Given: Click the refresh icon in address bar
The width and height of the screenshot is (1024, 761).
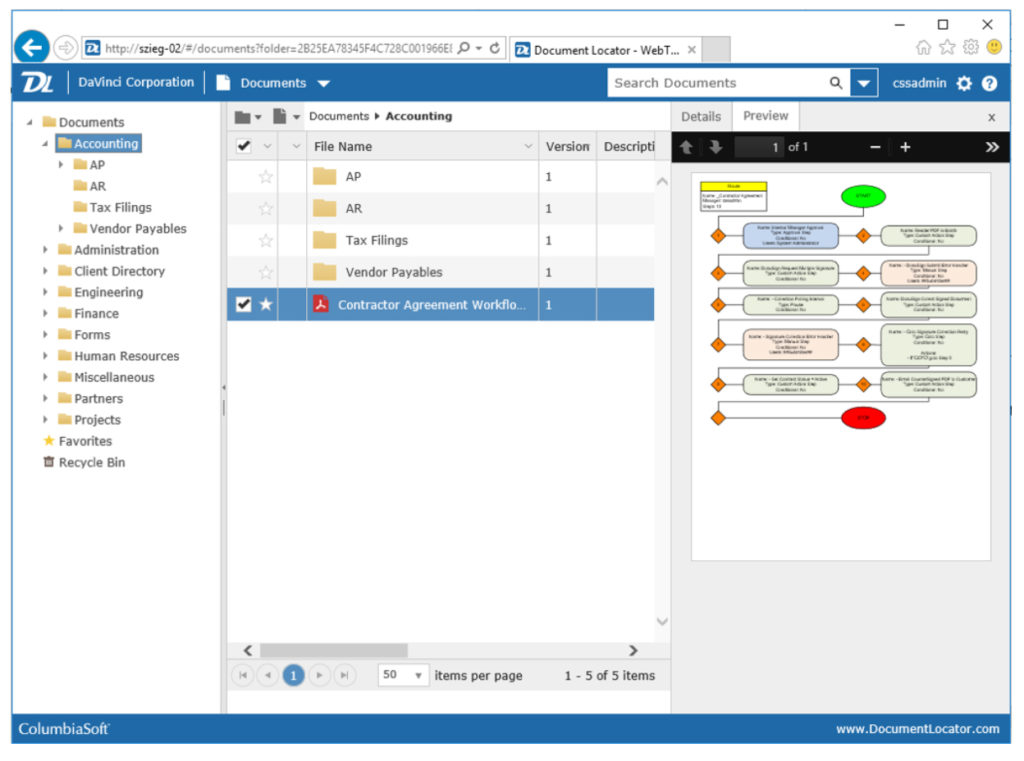Looking at the screenshot, I should point(495,48).
